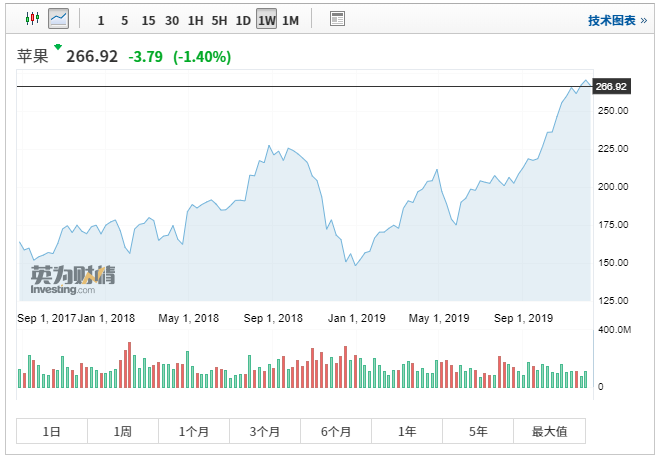Choose the 1W interval

point(266,19)
